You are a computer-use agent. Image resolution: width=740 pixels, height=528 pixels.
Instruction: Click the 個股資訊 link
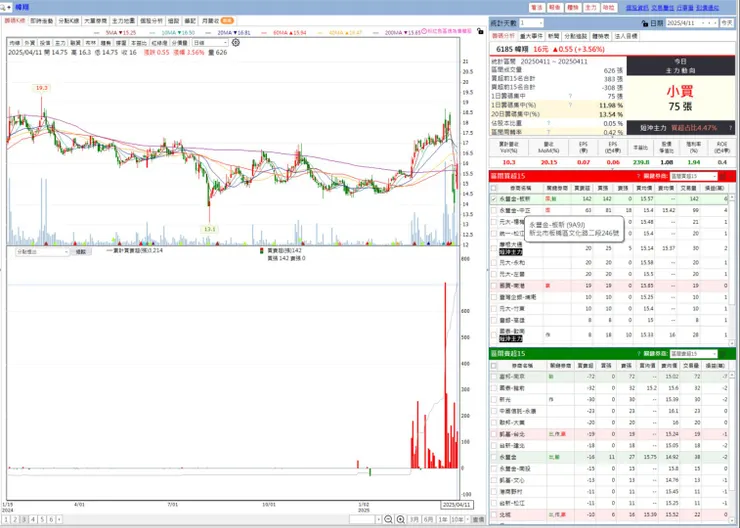(x=637, y=8)
